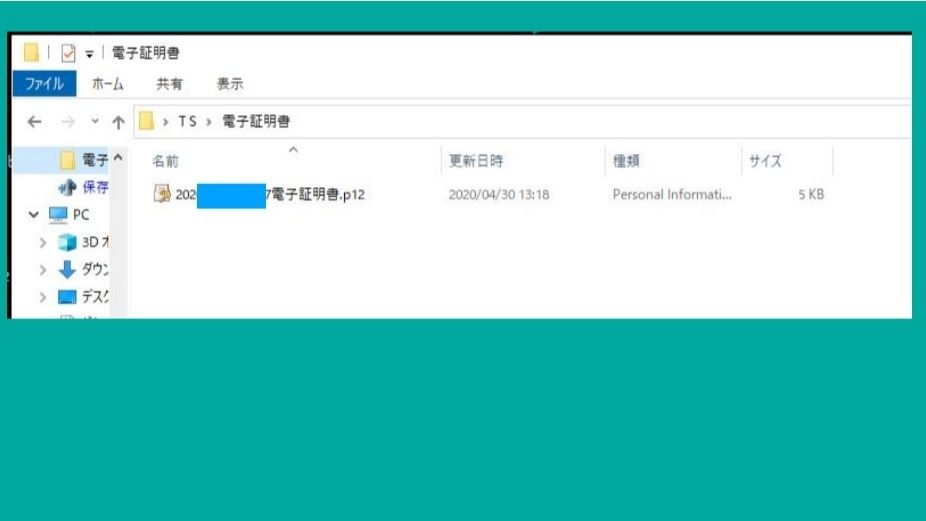Open the Quick Access Toolbar customize dropdown

88,54
